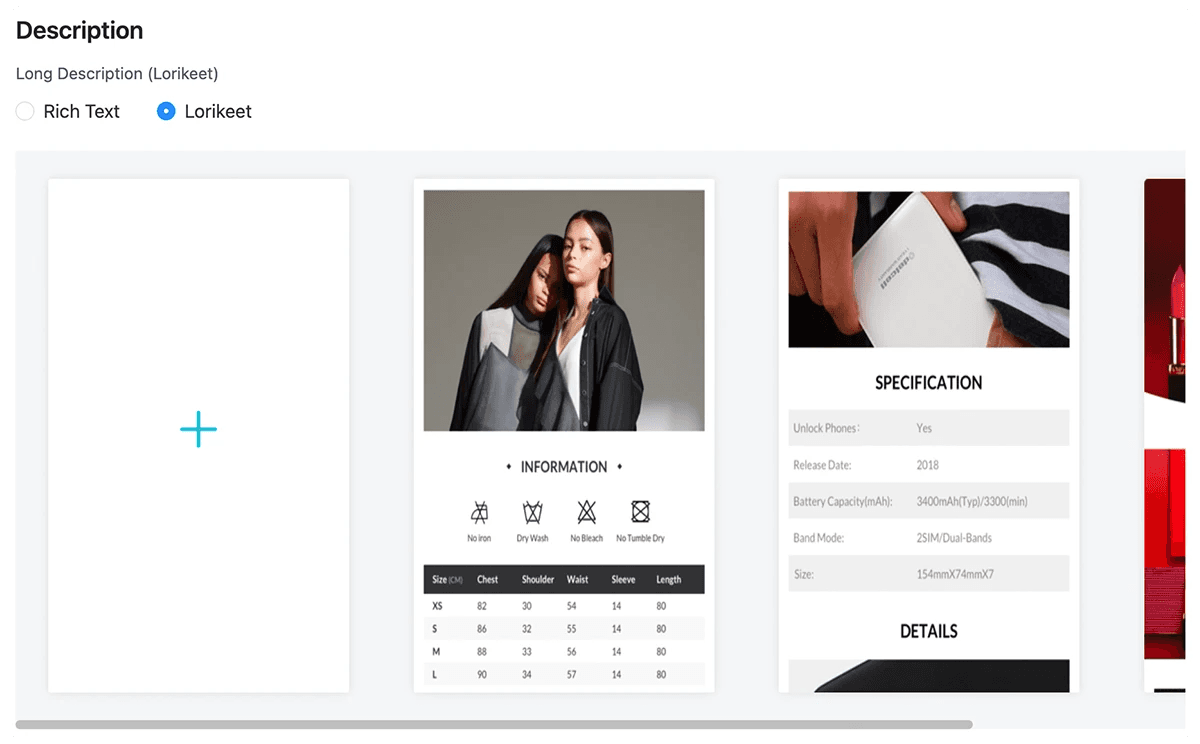Click the size chart header row
The image size is (1200, 744).
564,579
